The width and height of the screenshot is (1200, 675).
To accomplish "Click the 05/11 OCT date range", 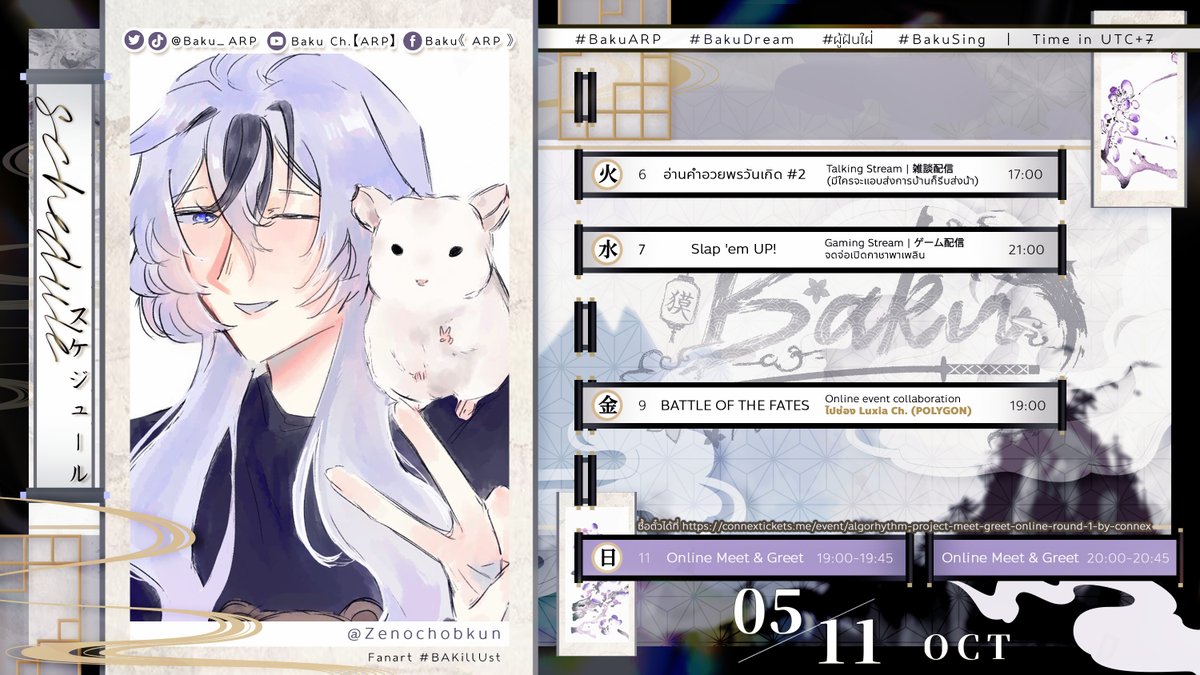I will 872,625.
